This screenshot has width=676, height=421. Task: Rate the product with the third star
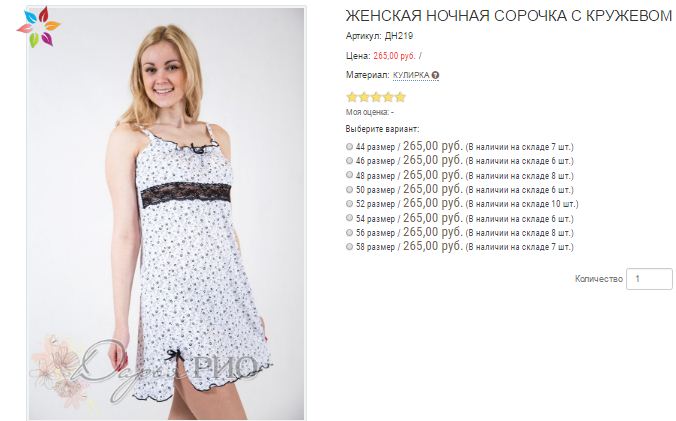(376, 97)
